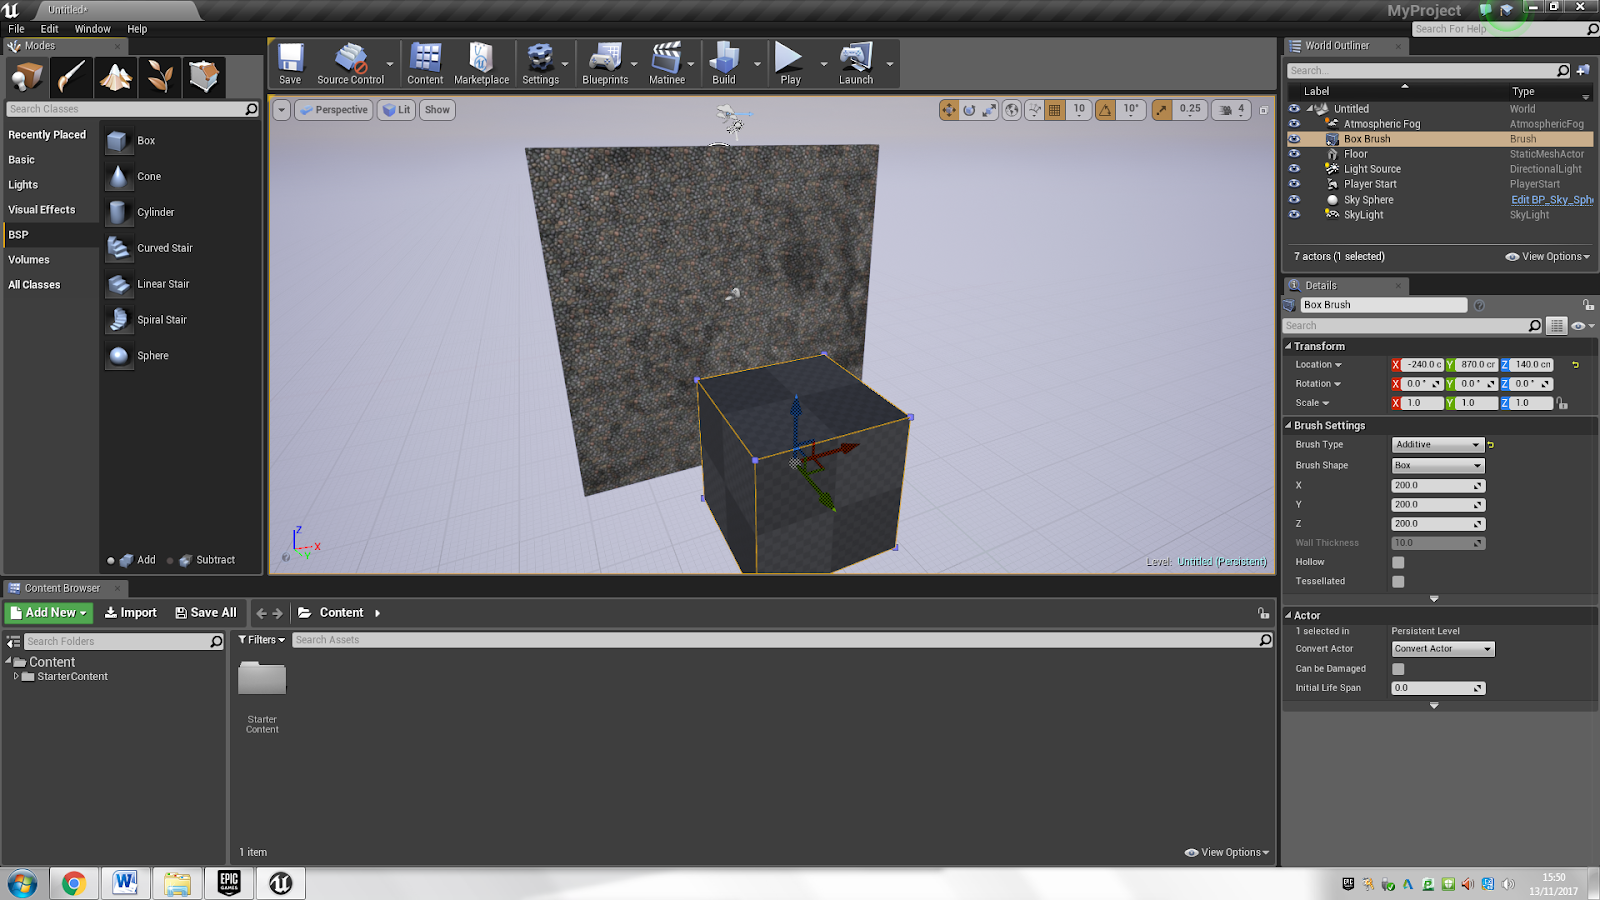Open the Landscape mode icon
This screenshot has width=1600, height=900.
116,77
